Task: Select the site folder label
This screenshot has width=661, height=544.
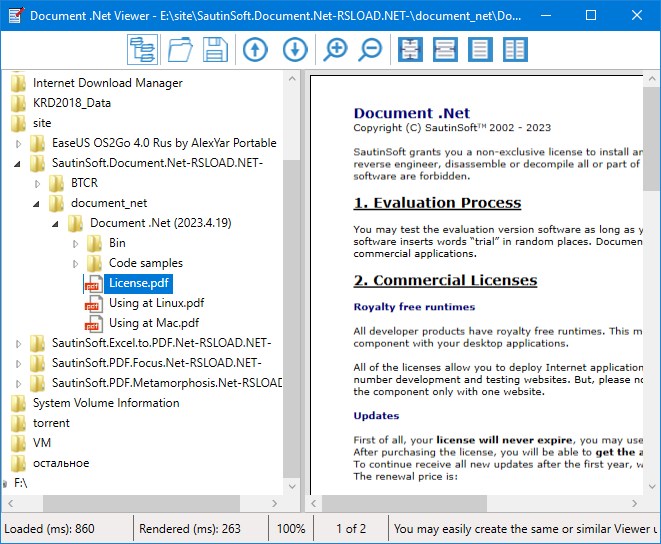Action: 42,123
